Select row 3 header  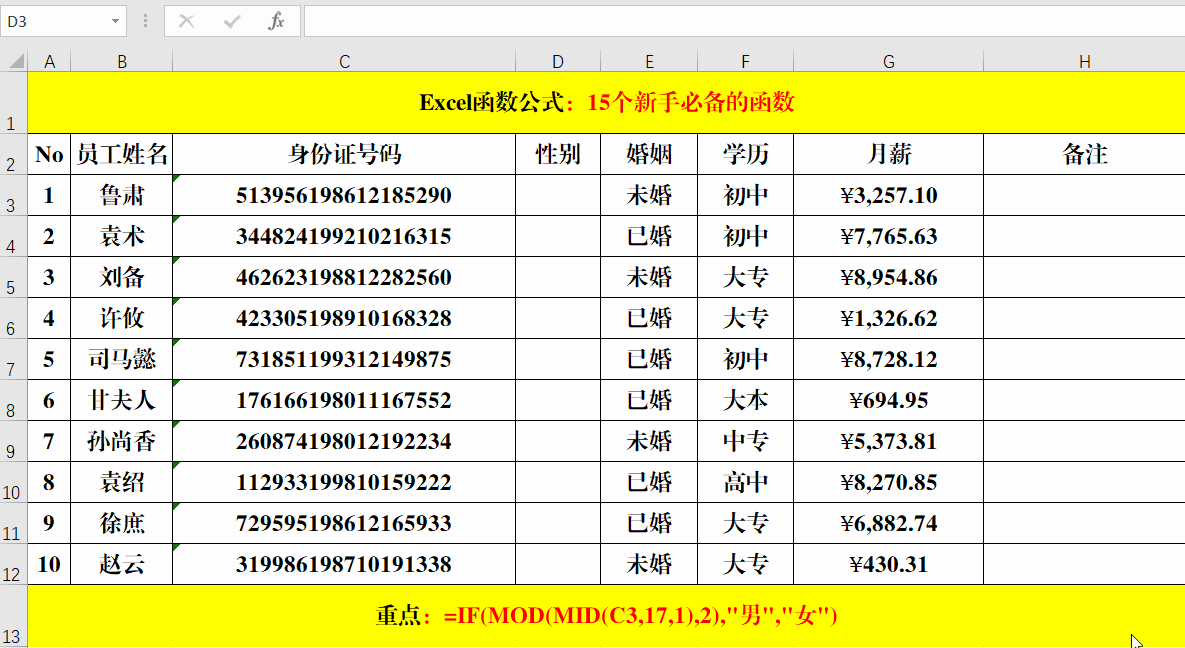click(13, 195)
